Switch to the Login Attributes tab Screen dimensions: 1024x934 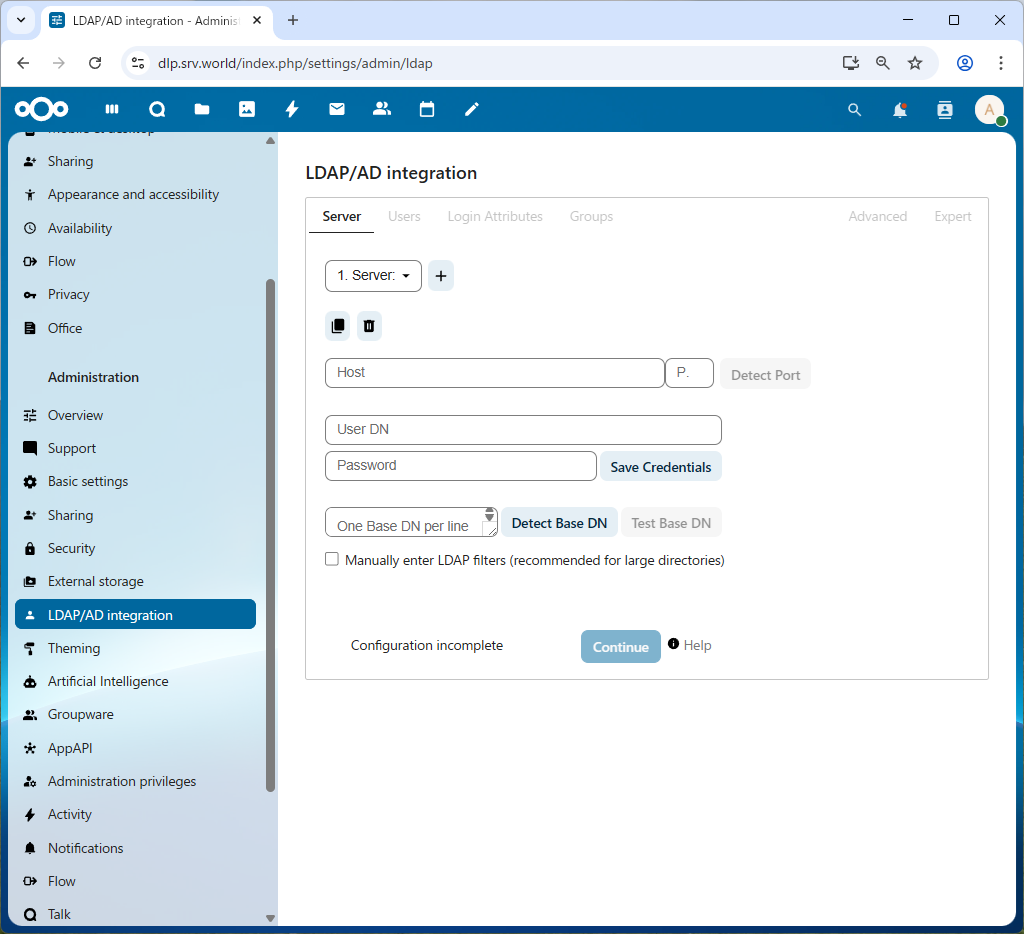point(495,217)
